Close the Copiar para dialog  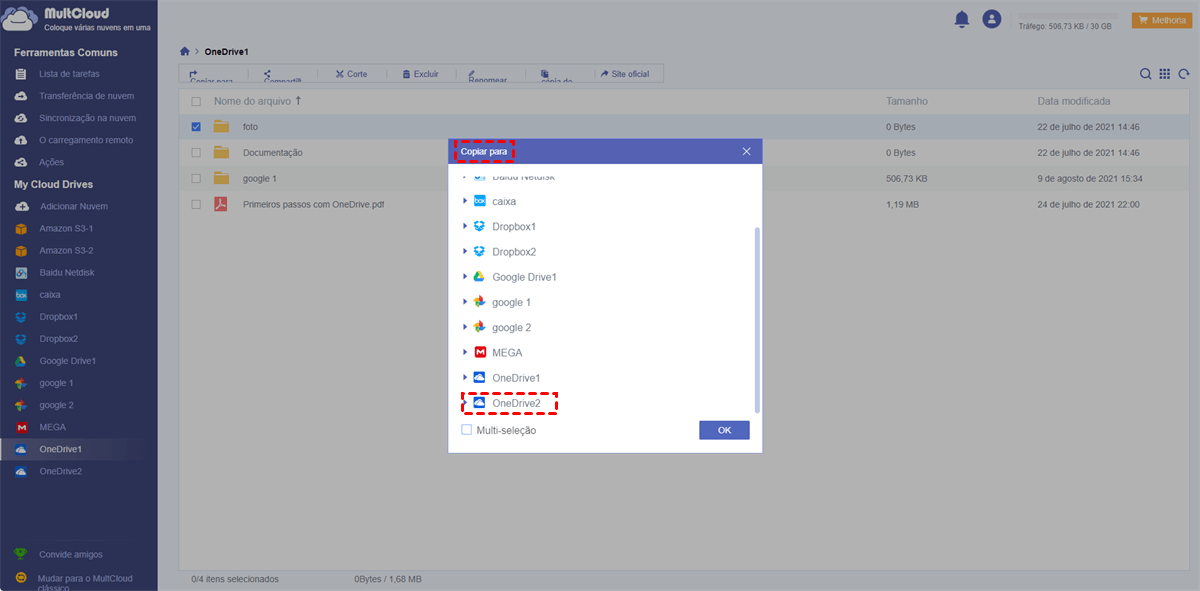[x=746, y=151]
